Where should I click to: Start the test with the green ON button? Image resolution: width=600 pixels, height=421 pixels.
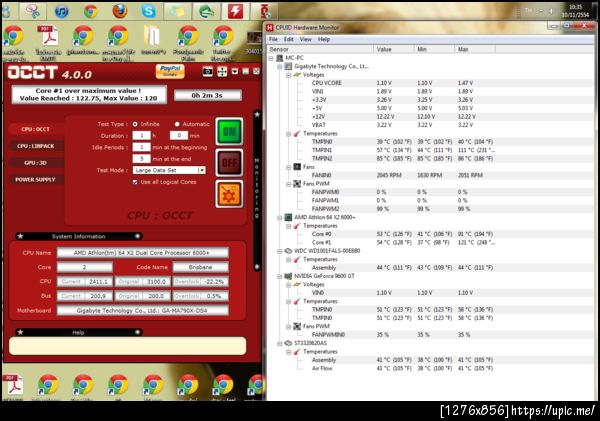(x=229, y=132)
